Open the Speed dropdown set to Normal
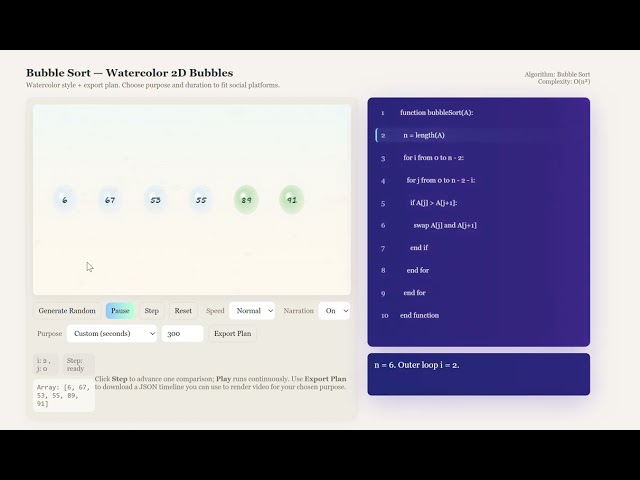This screenshot has width=640, height=480. point(252,311)
